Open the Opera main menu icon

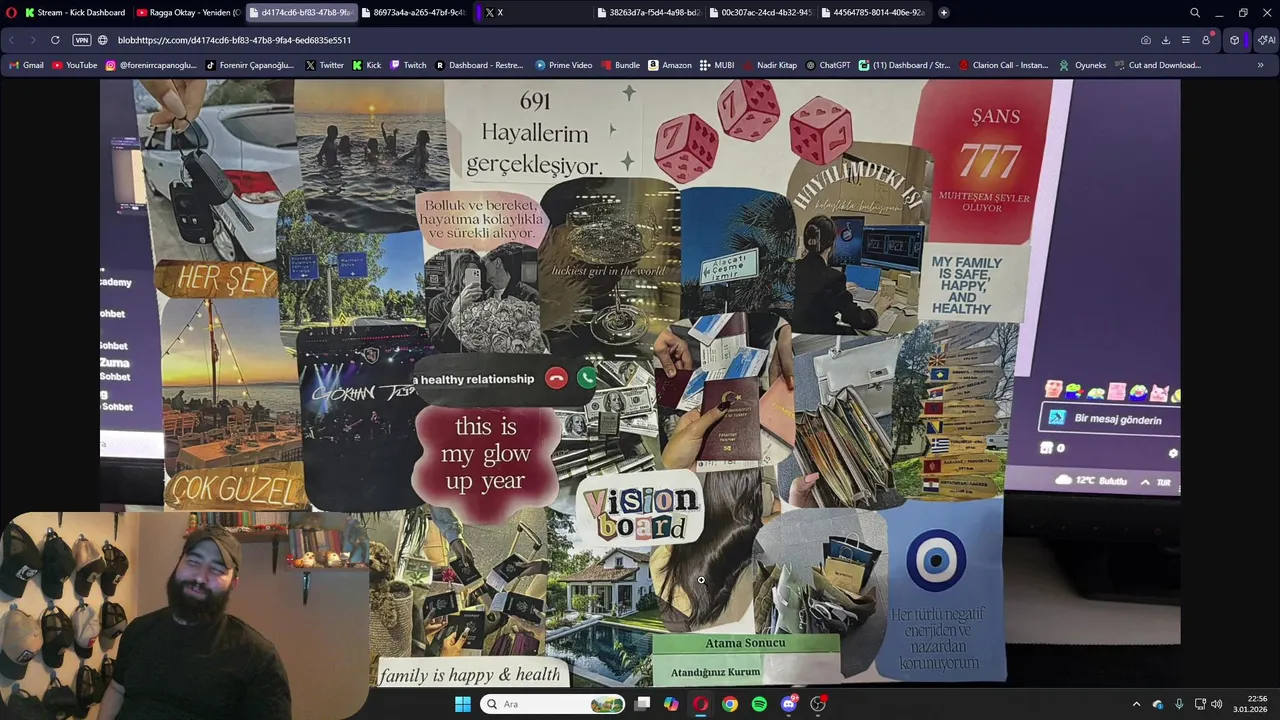click(x=11, y=13)
